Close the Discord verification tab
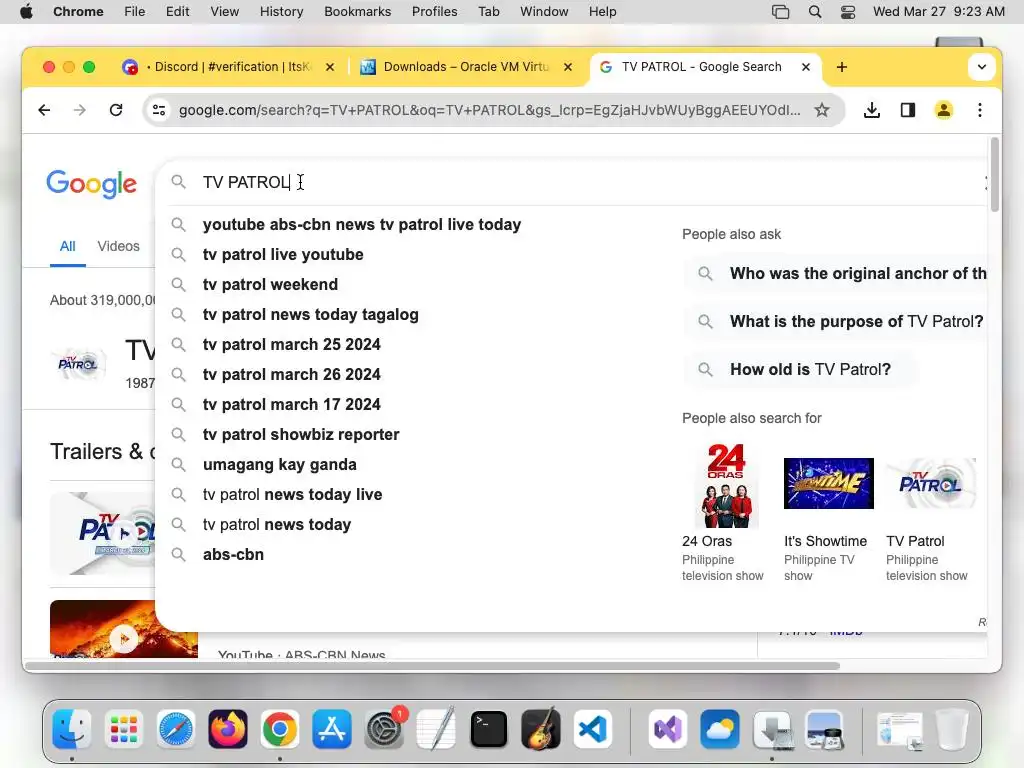The width and height of the screenshot is (1024, 768). pos(330,67)
